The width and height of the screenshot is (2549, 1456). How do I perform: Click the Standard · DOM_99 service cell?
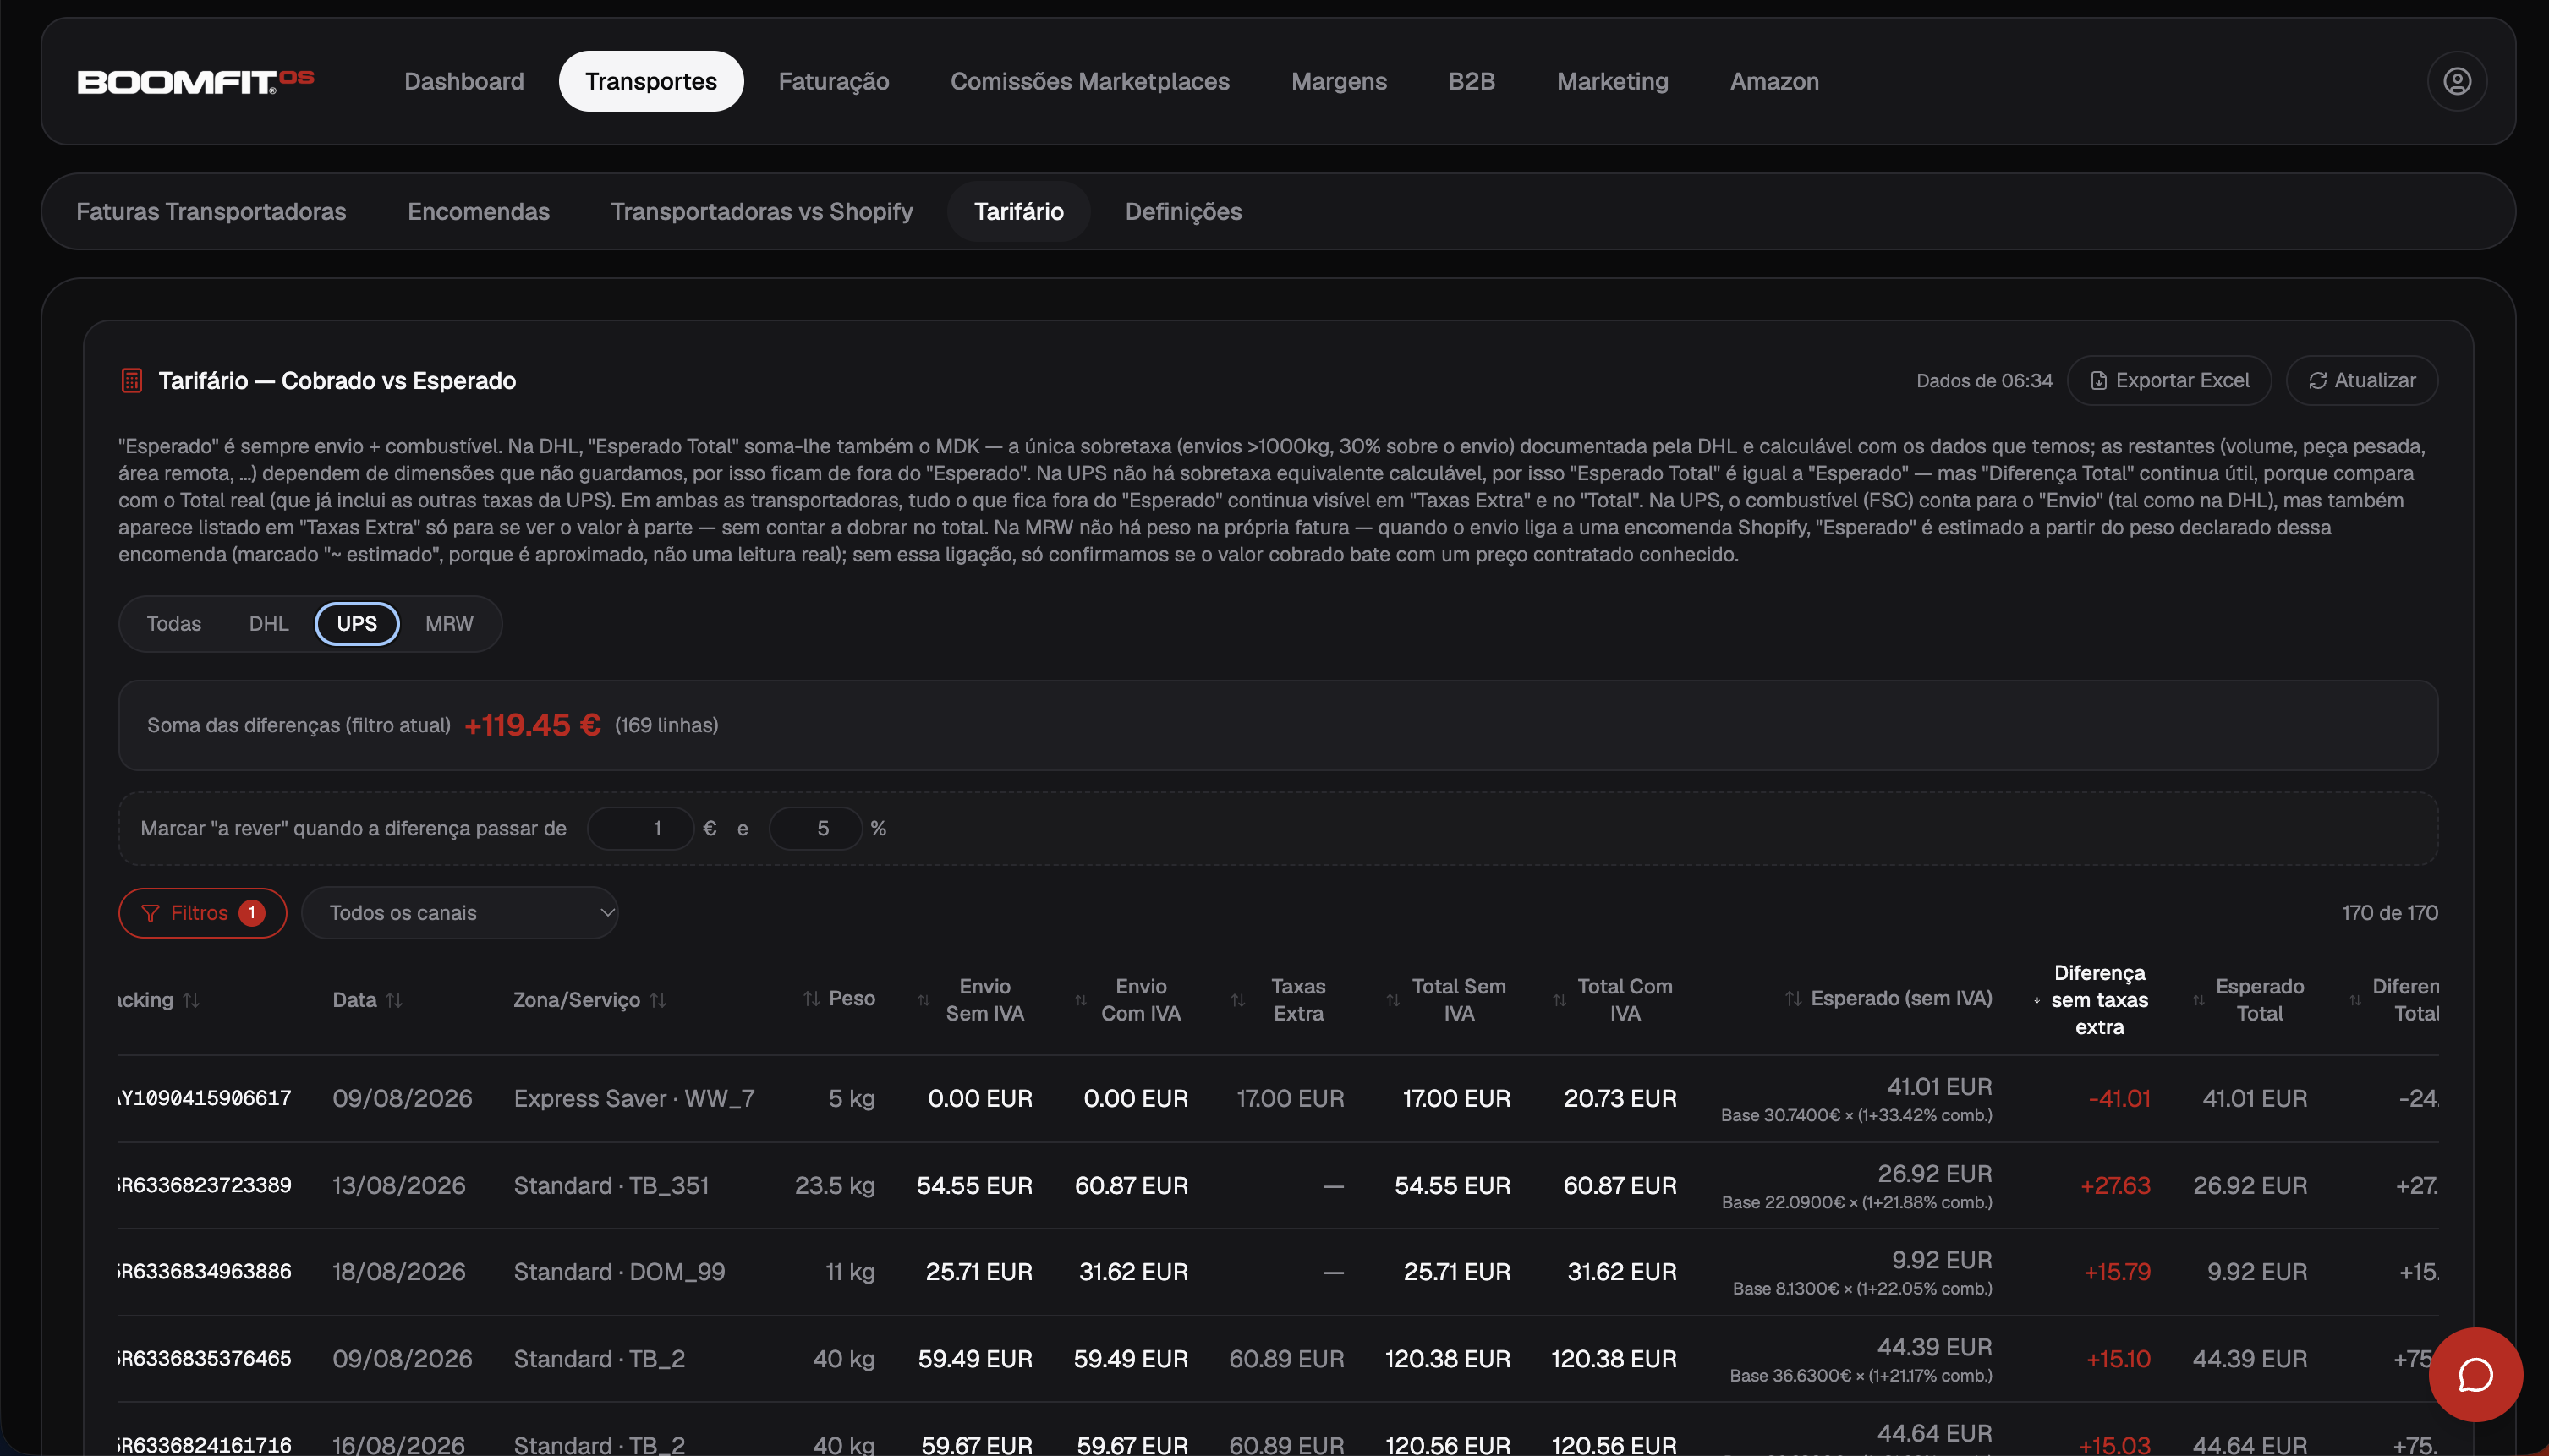[x=619, y=1271]
